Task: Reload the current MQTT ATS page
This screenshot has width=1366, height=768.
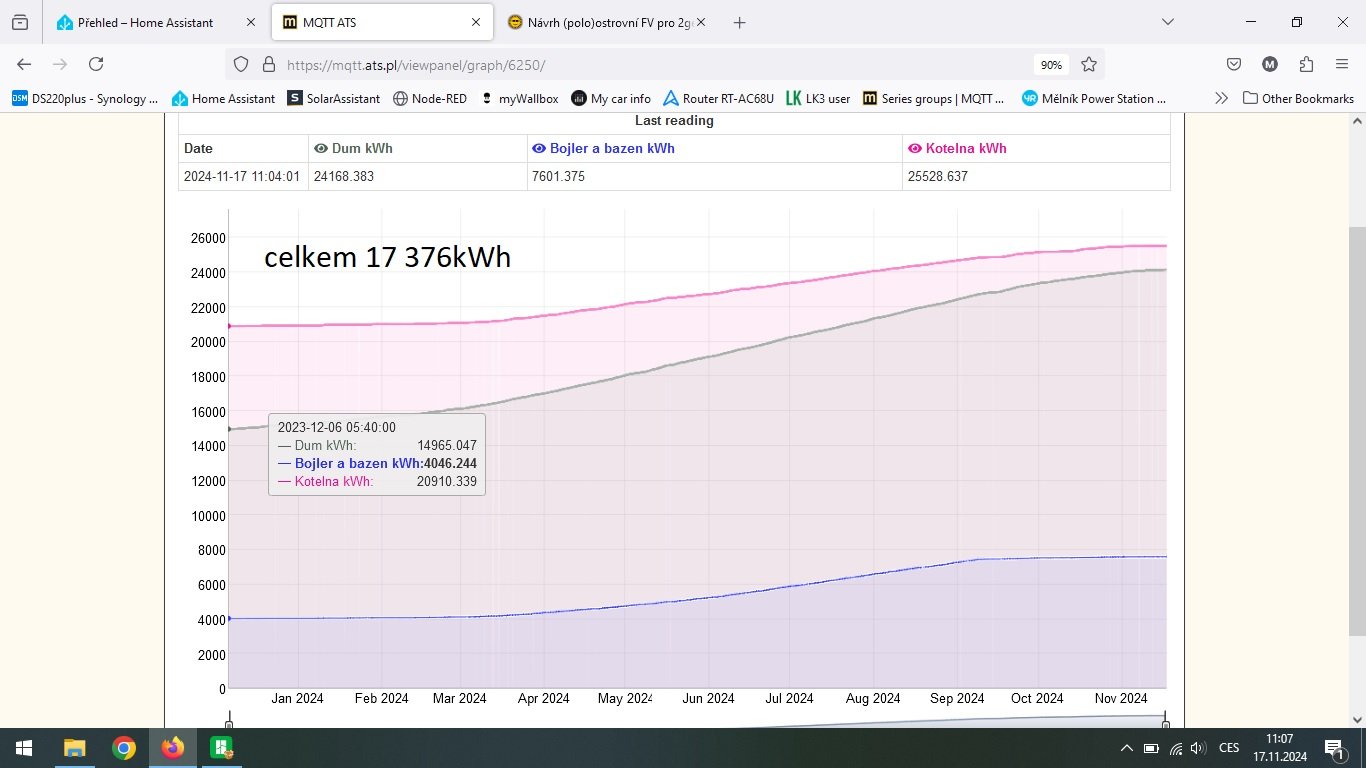Action: [96, 64]
